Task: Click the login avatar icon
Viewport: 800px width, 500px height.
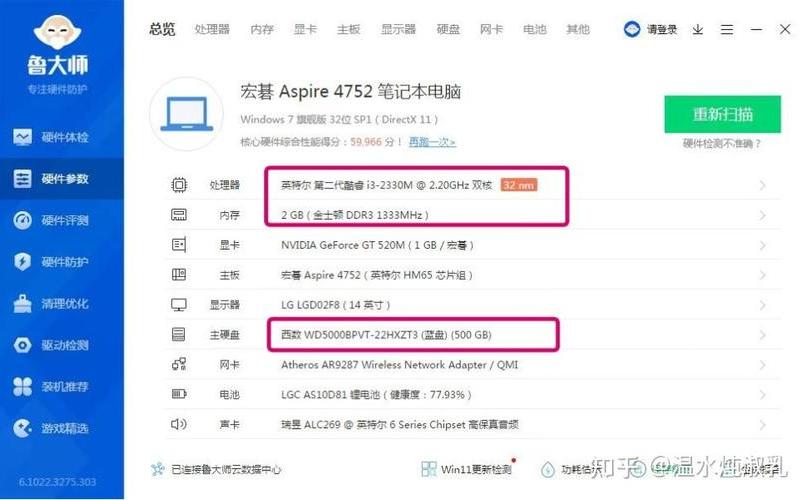Action: click(x=632, y=30)
